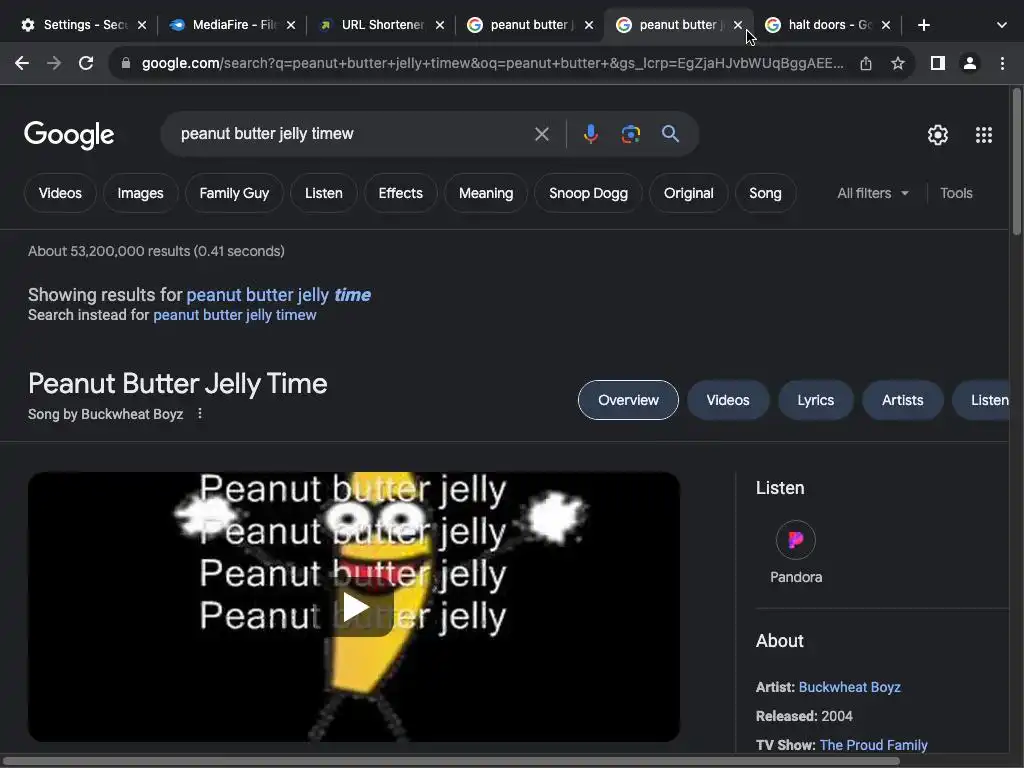Screen dimensions: 1024x768
Task: Click the address bar URL
Action: pyautogui.click(x=492, y=63)
